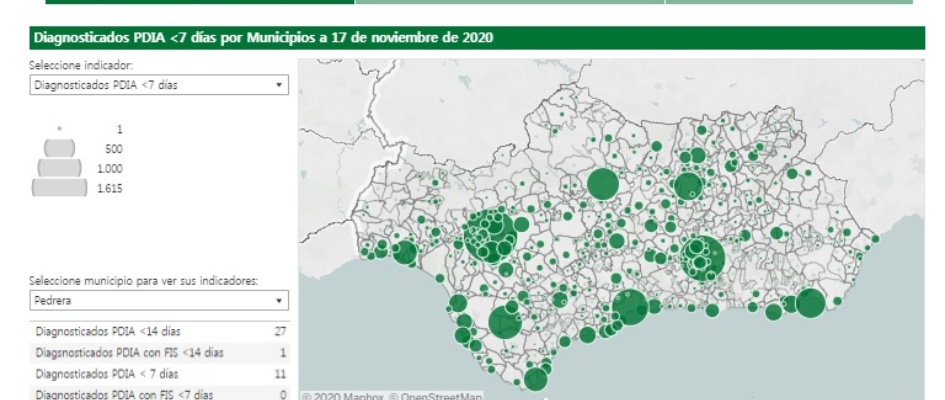Select the 1.615 size legend entry
Viewport: 945px width, 400px height.
click(60, 187)
